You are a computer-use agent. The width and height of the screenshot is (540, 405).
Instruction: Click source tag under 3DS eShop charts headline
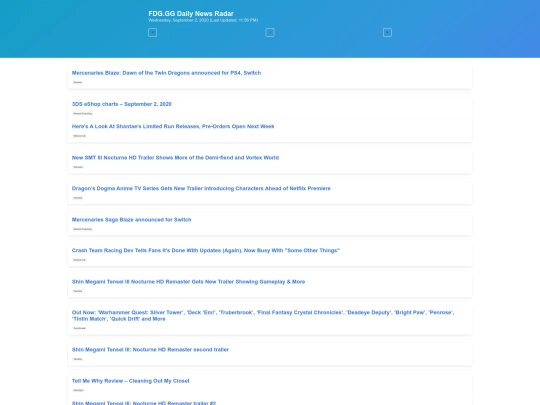pos(83,113)
